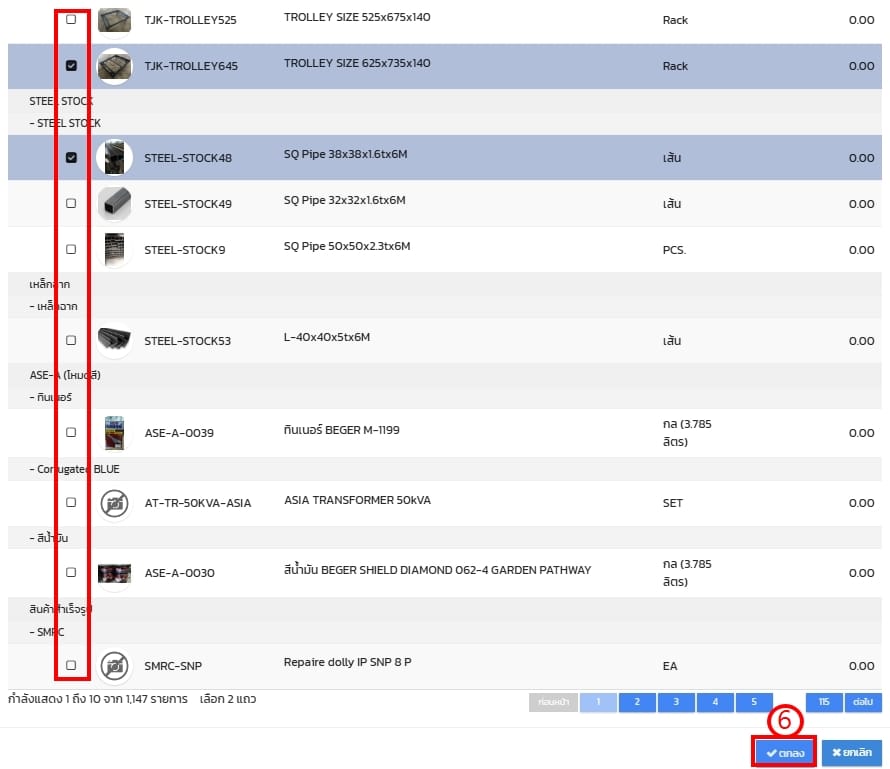Image resolution: width=890 pixels, height=769 pixels.
Task: Open the ASE-A-0039 thinner product image
Action: (114, 433)
